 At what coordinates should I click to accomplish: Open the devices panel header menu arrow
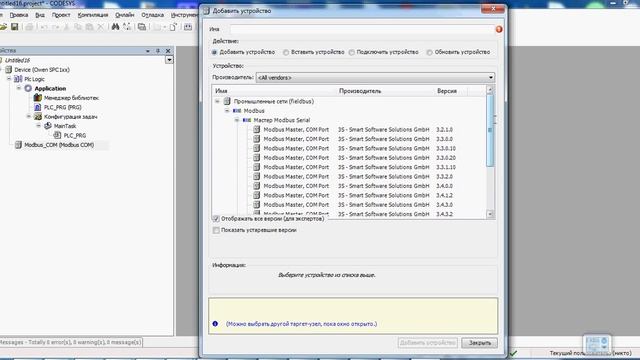[x=147, y=51]
